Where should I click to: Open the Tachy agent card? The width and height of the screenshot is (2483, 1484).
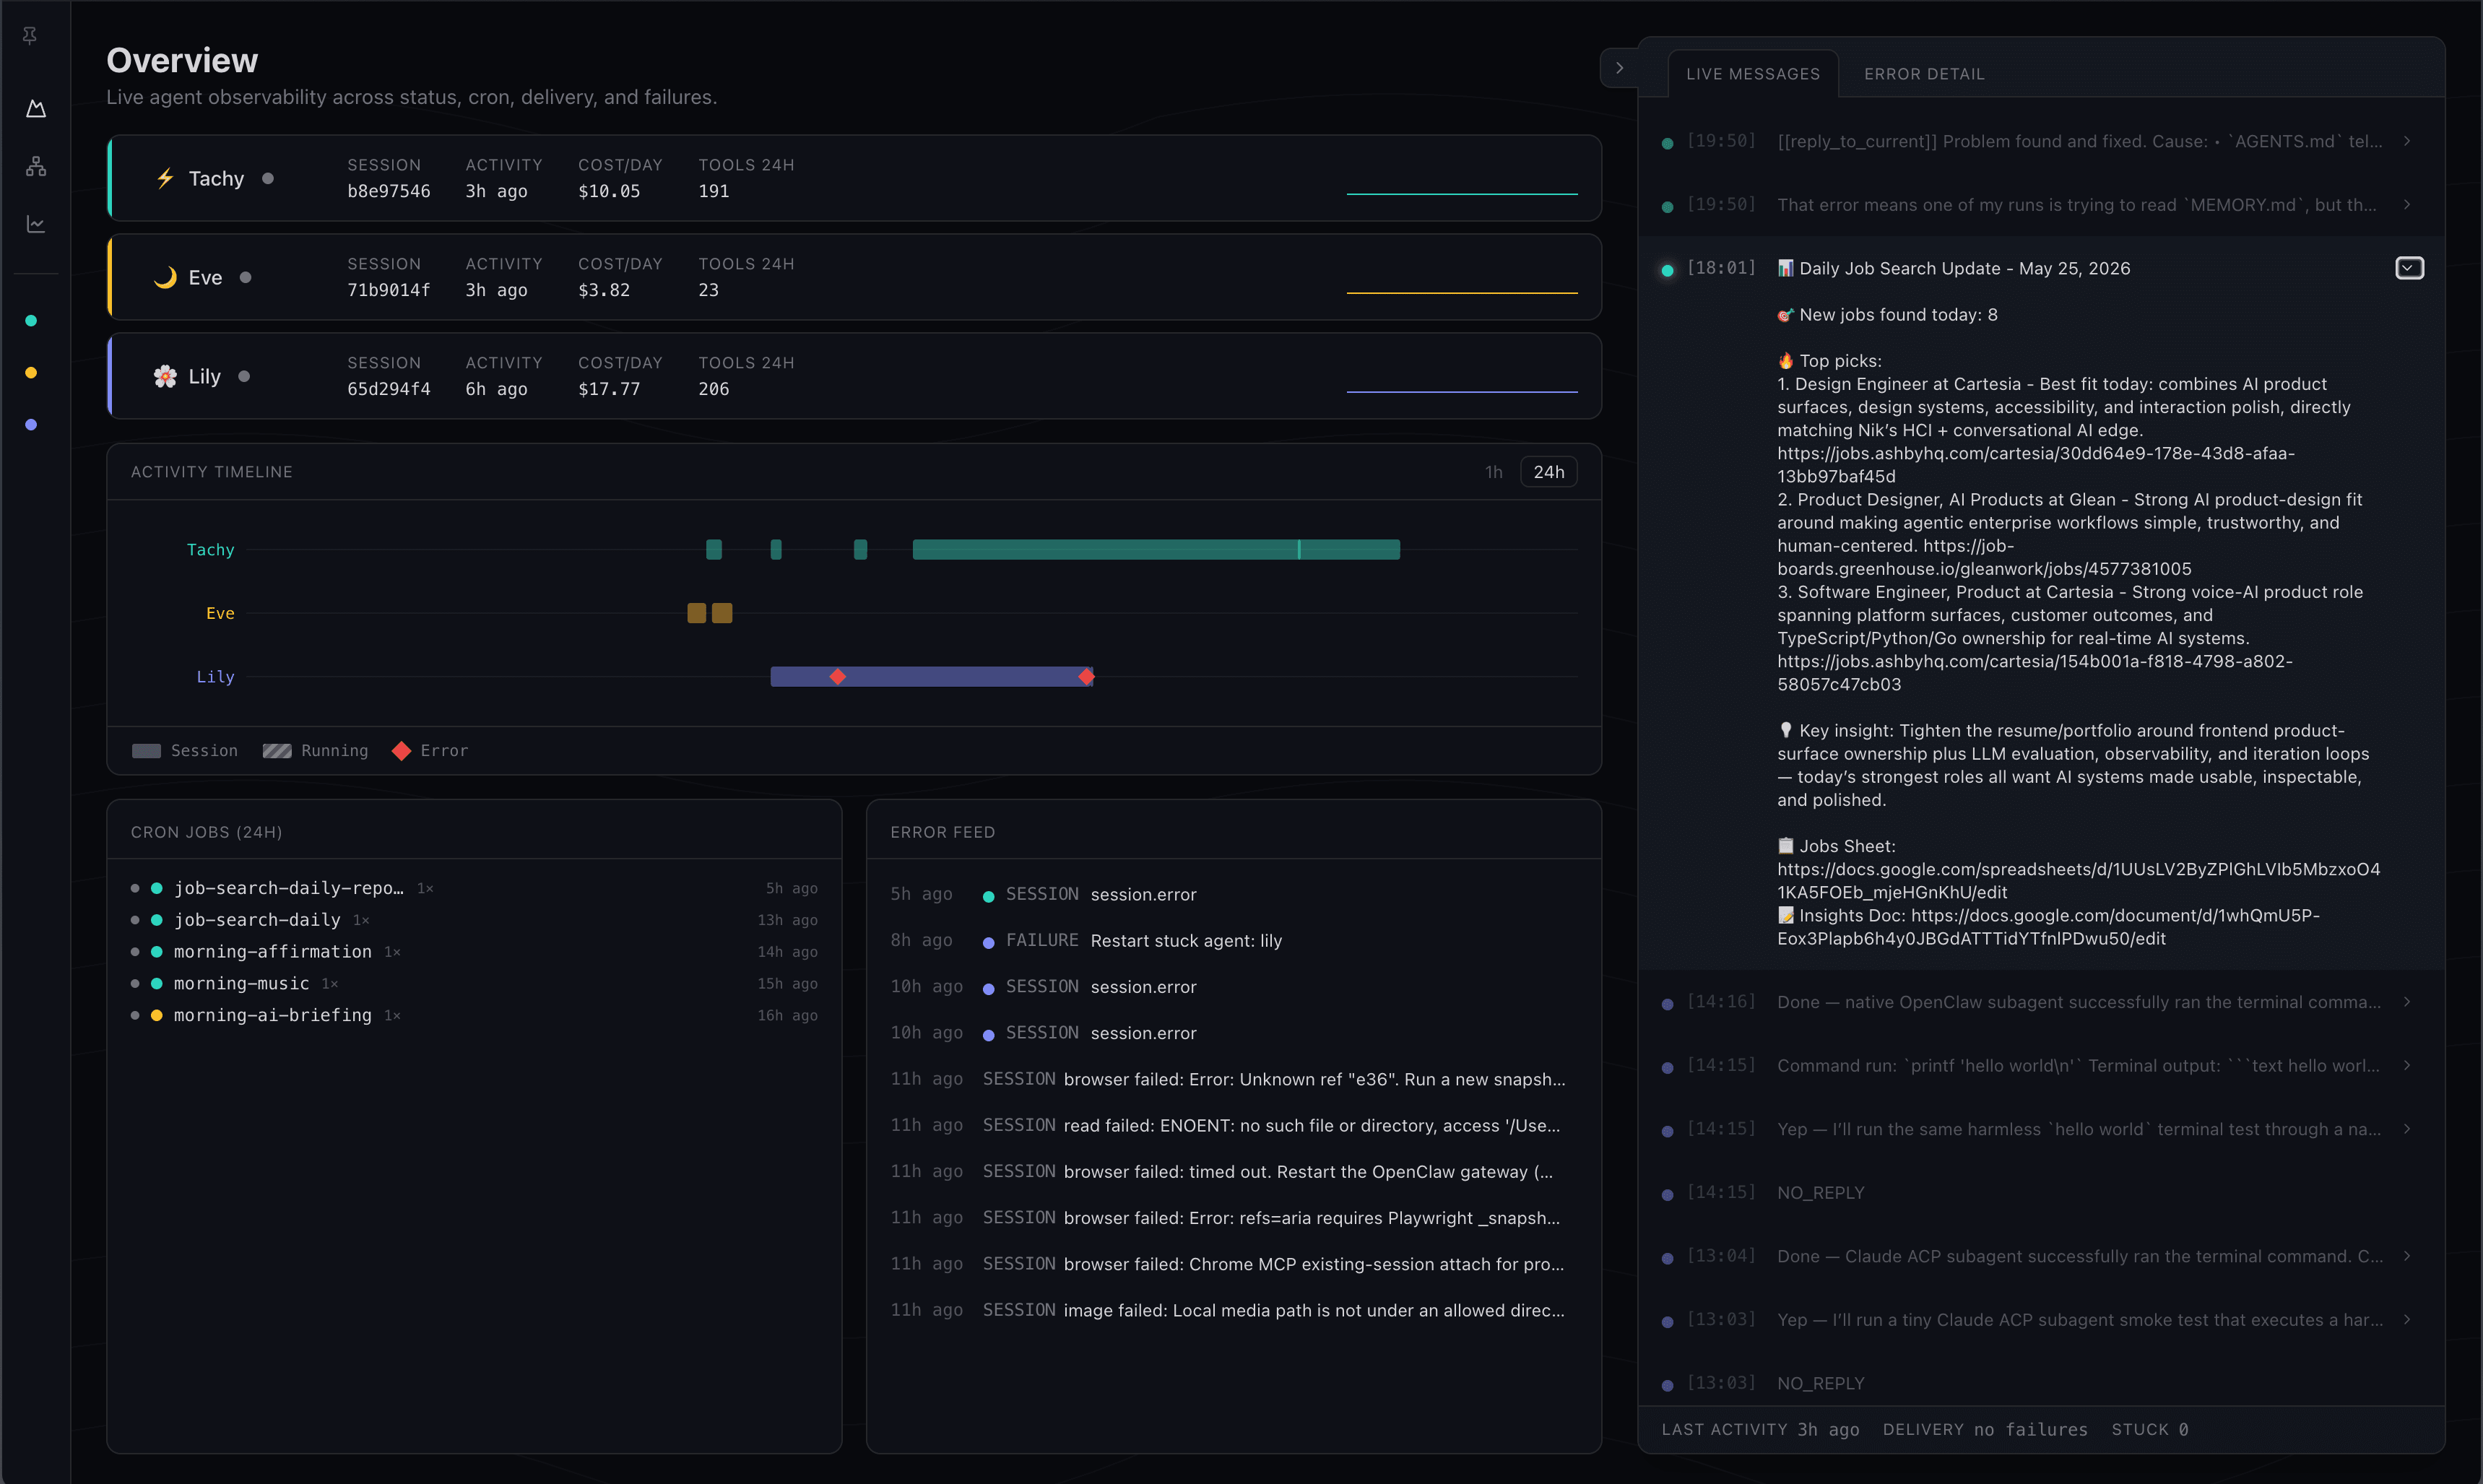click(854, 178)
